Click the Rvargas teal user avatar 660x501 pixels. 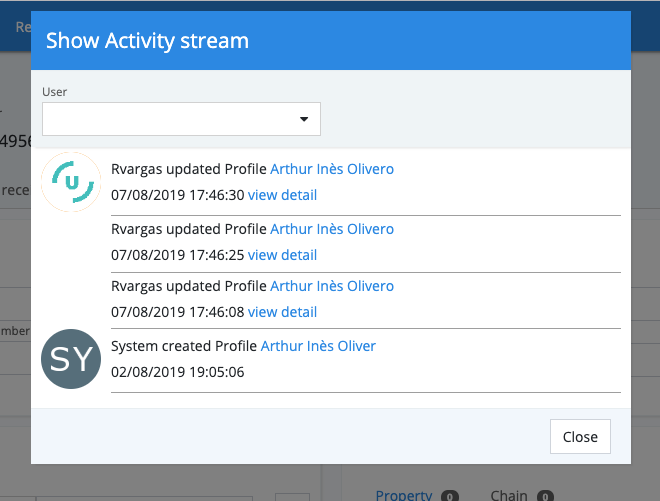click(72, 182)
